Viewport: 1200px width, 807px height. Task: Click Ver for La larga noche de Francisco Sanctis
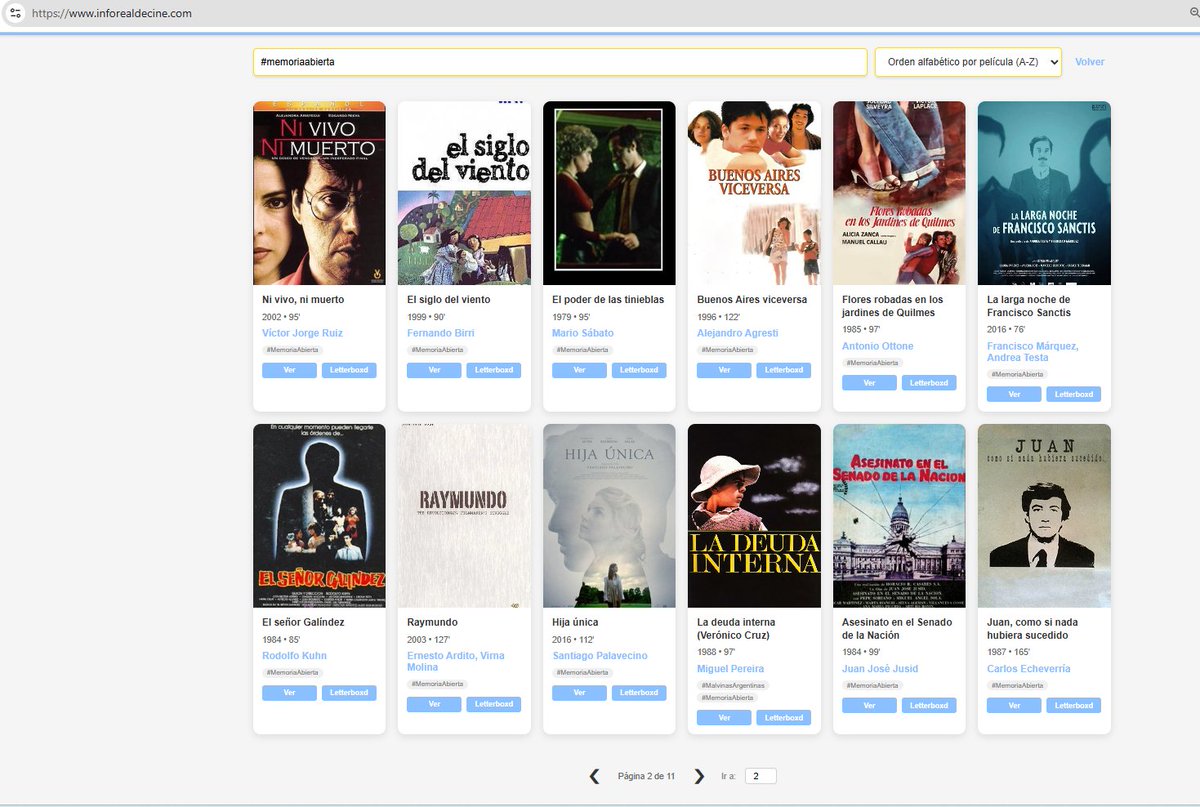(1014, 395)
